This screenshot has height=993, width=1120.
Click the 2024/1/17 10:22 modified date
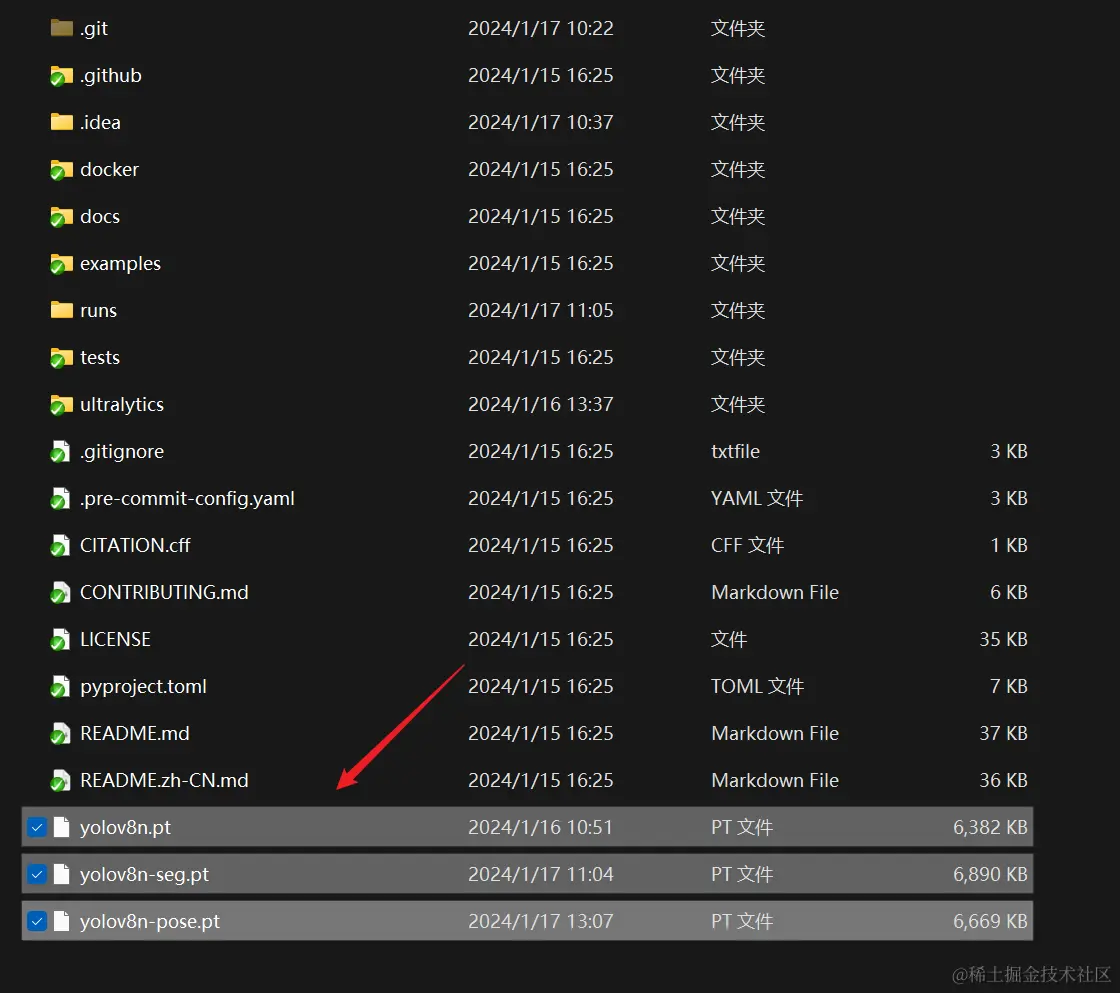(x=541, y=29)
